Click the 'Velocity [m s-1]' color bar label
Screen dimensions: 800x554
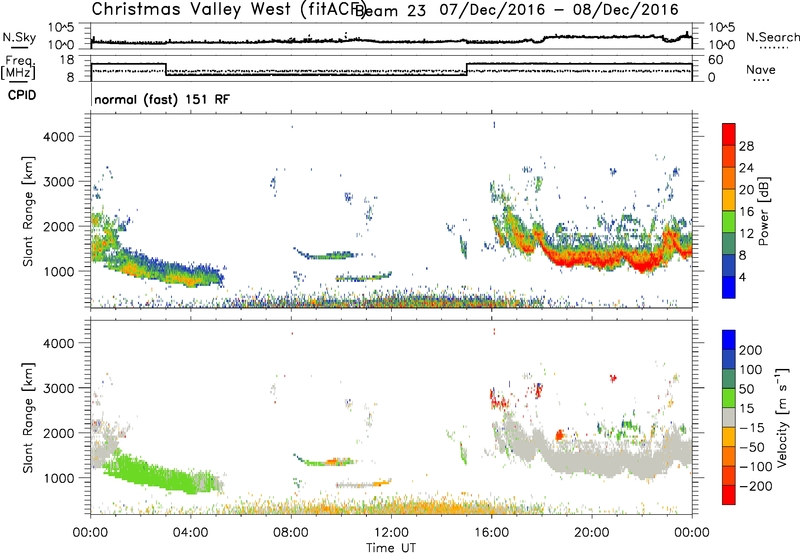click(x=783, y=417)
